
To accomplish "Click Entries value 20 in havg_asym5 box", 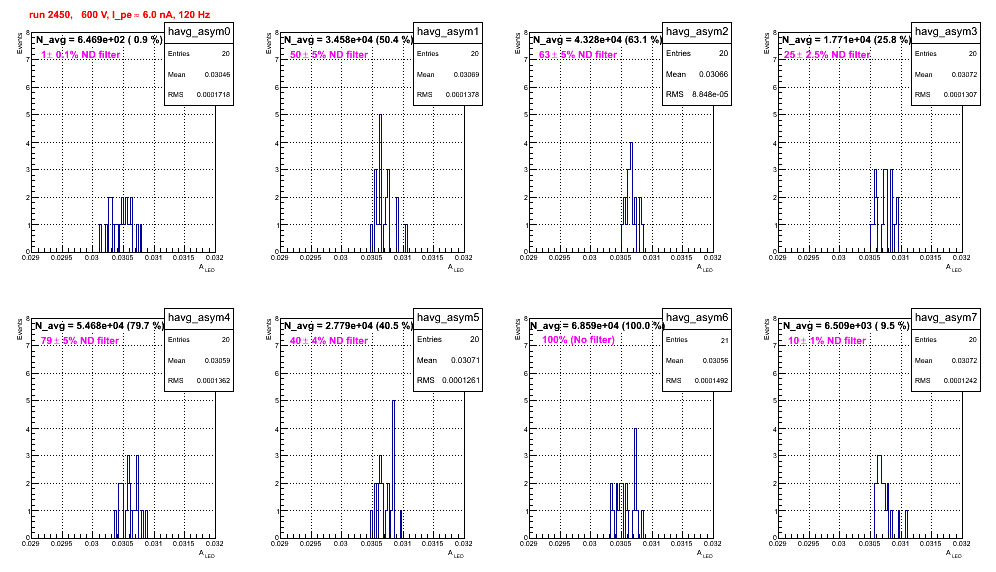I will click(x=474, y=339).
